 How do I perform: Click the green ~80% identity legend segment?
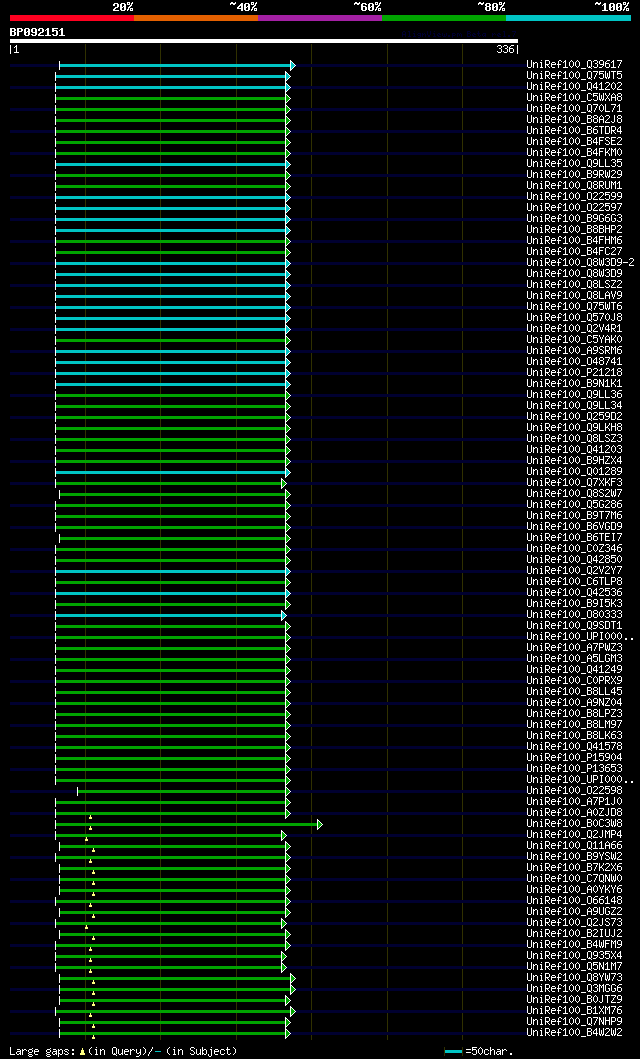point(444,18)
